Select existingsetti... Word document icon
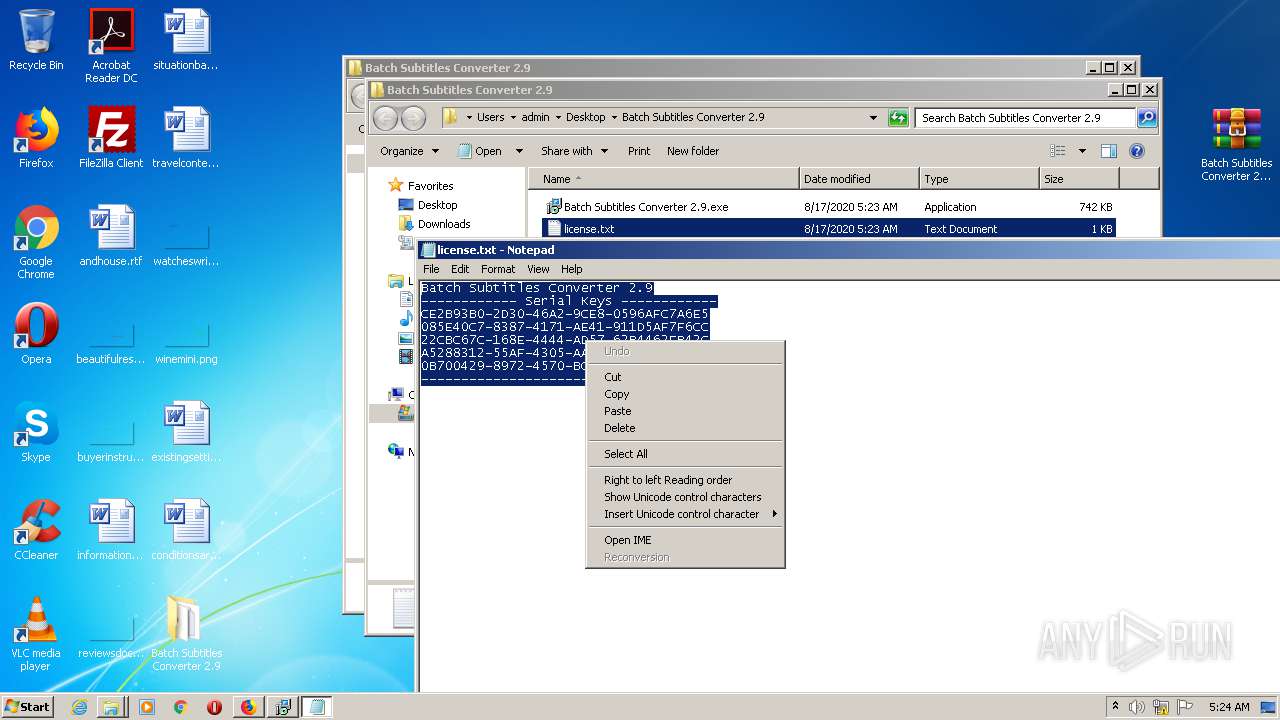Screen dimensions: 1280x720 click(186, 432)
